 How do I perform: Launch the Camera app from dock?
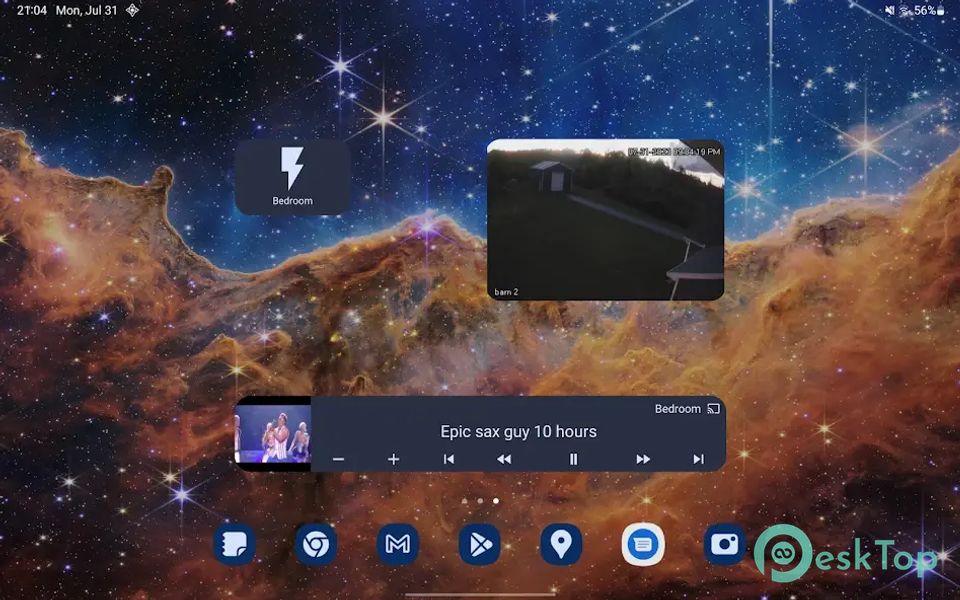tap(725, 544)
